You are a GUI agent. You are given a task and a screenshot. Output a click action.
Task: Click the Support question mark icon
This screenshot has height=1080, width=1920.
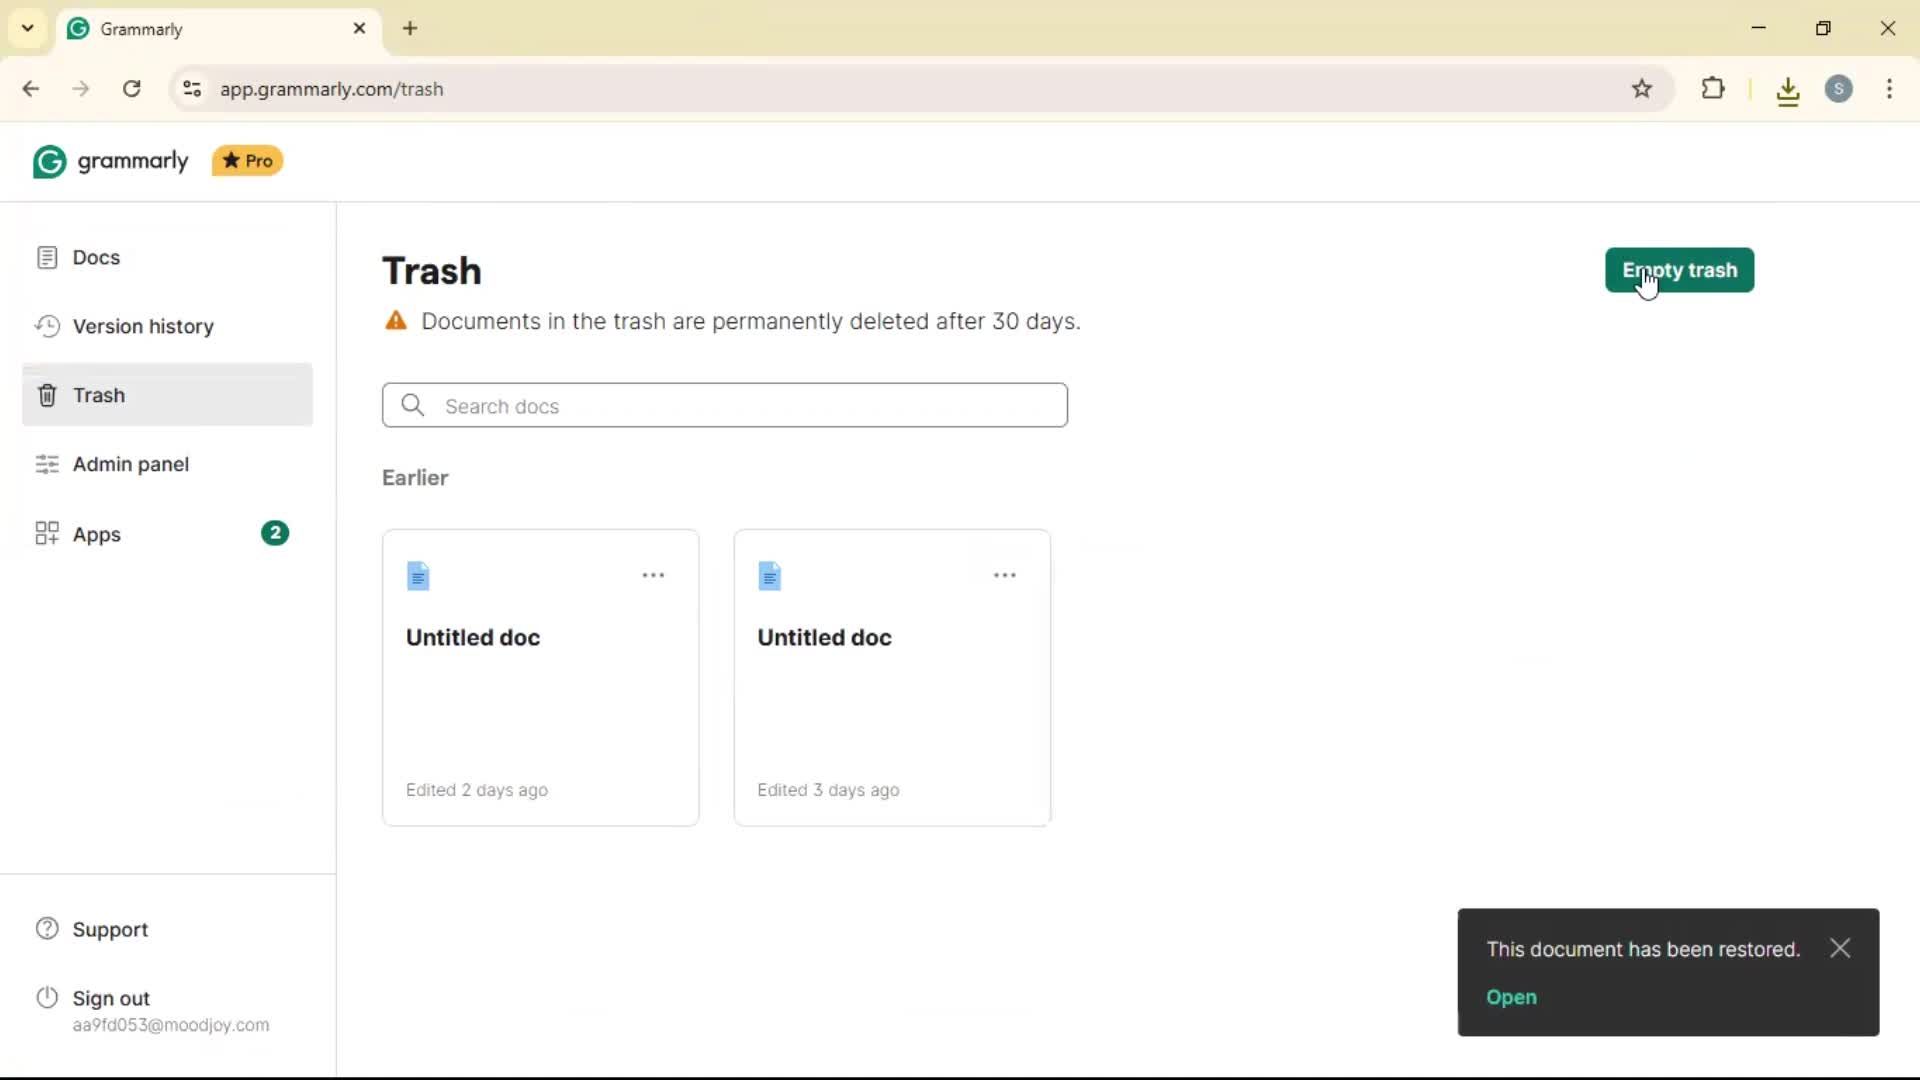point(47,929)
